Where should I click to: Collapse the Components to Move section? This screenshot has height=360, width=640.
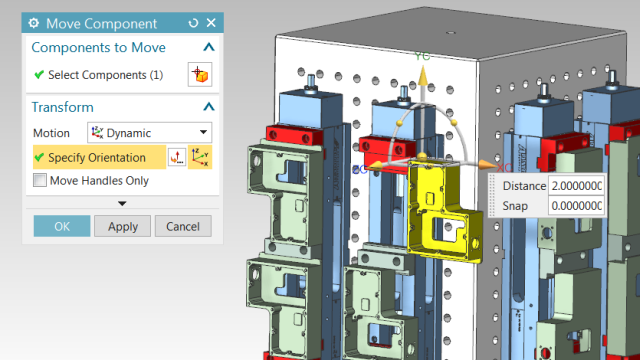[209, 47]
